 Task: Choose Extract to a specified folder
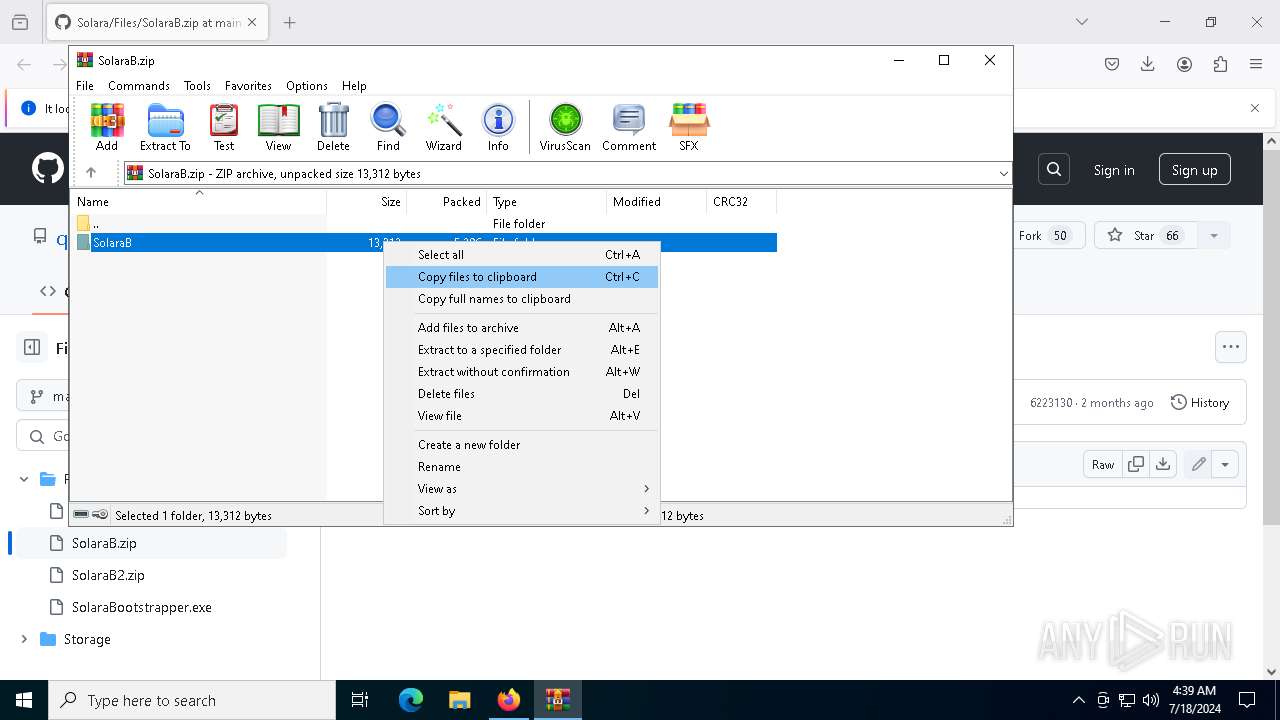522,350
